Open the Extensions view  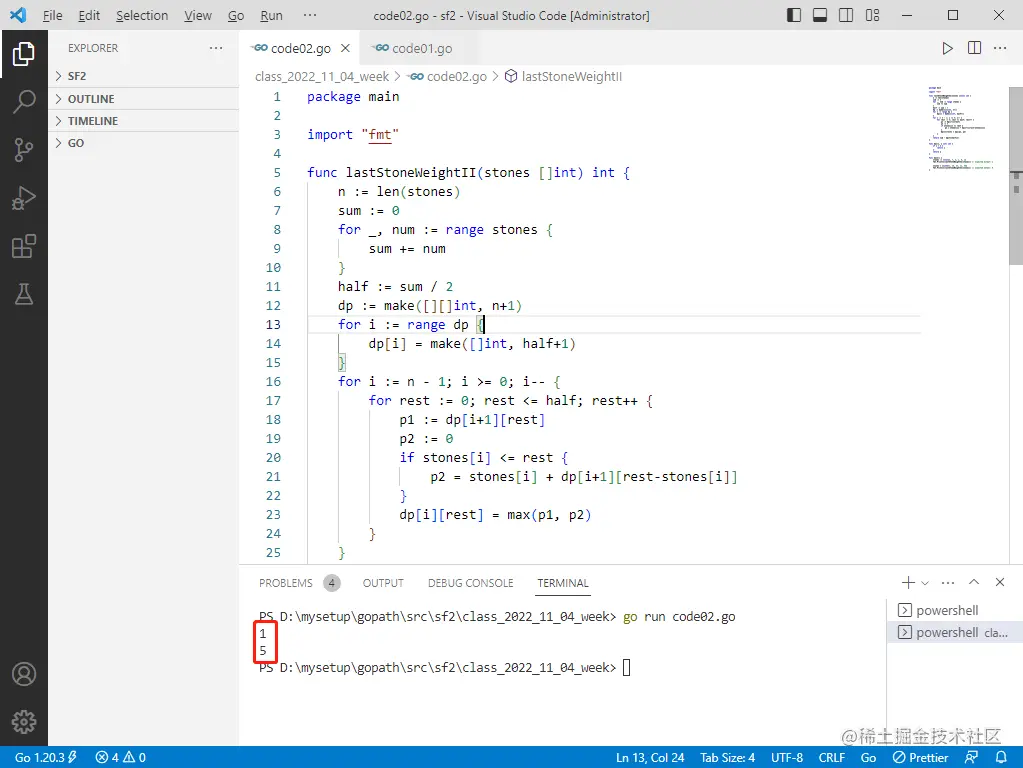click(x=23, y=246)
